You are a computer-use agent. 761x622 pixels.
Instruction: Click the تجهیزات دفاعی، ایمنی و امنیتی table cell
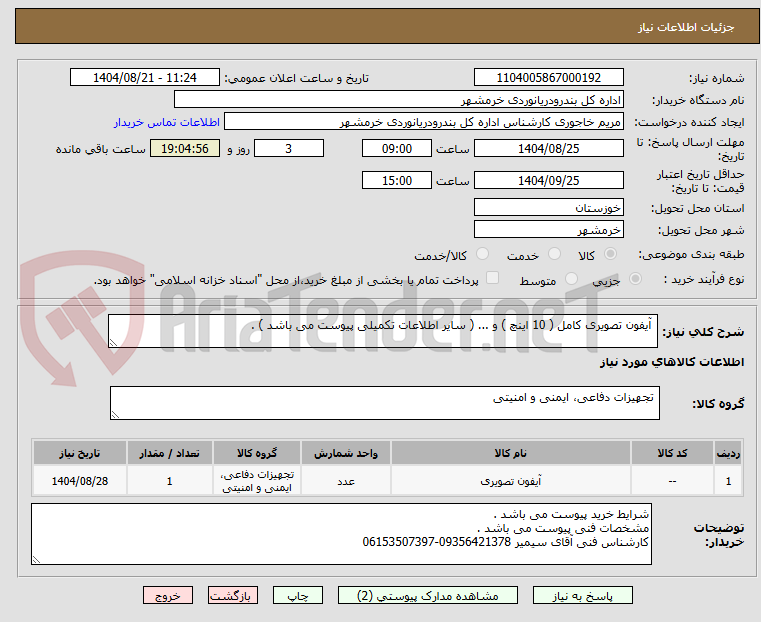257,481
